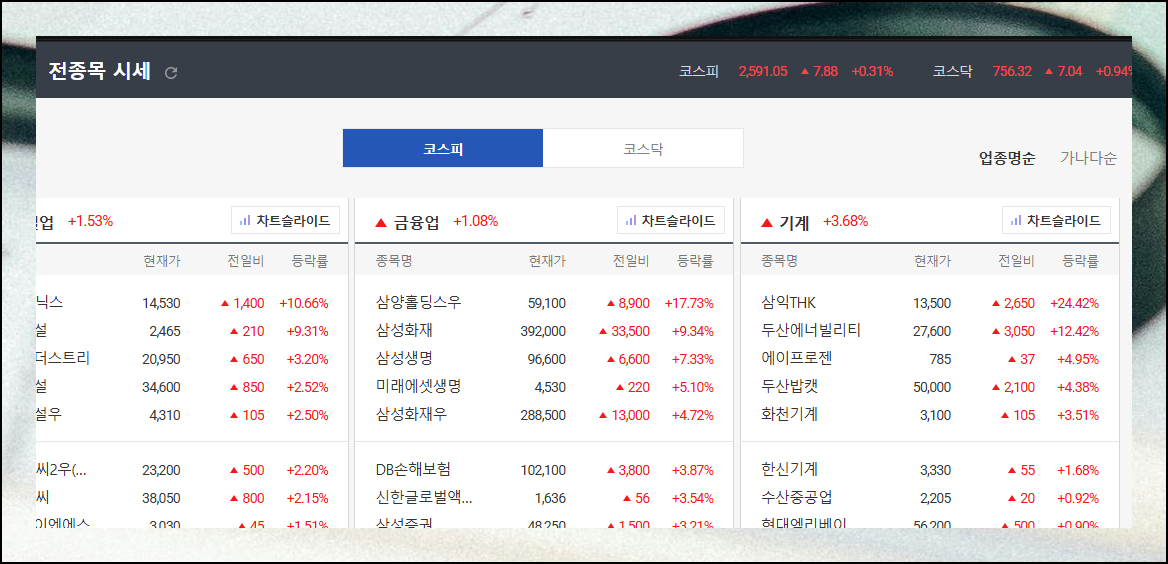Image resolution: width=1168 pixels, height=564 pixels.
Task: Sort by 가나다순
Action: (1088, 158)
